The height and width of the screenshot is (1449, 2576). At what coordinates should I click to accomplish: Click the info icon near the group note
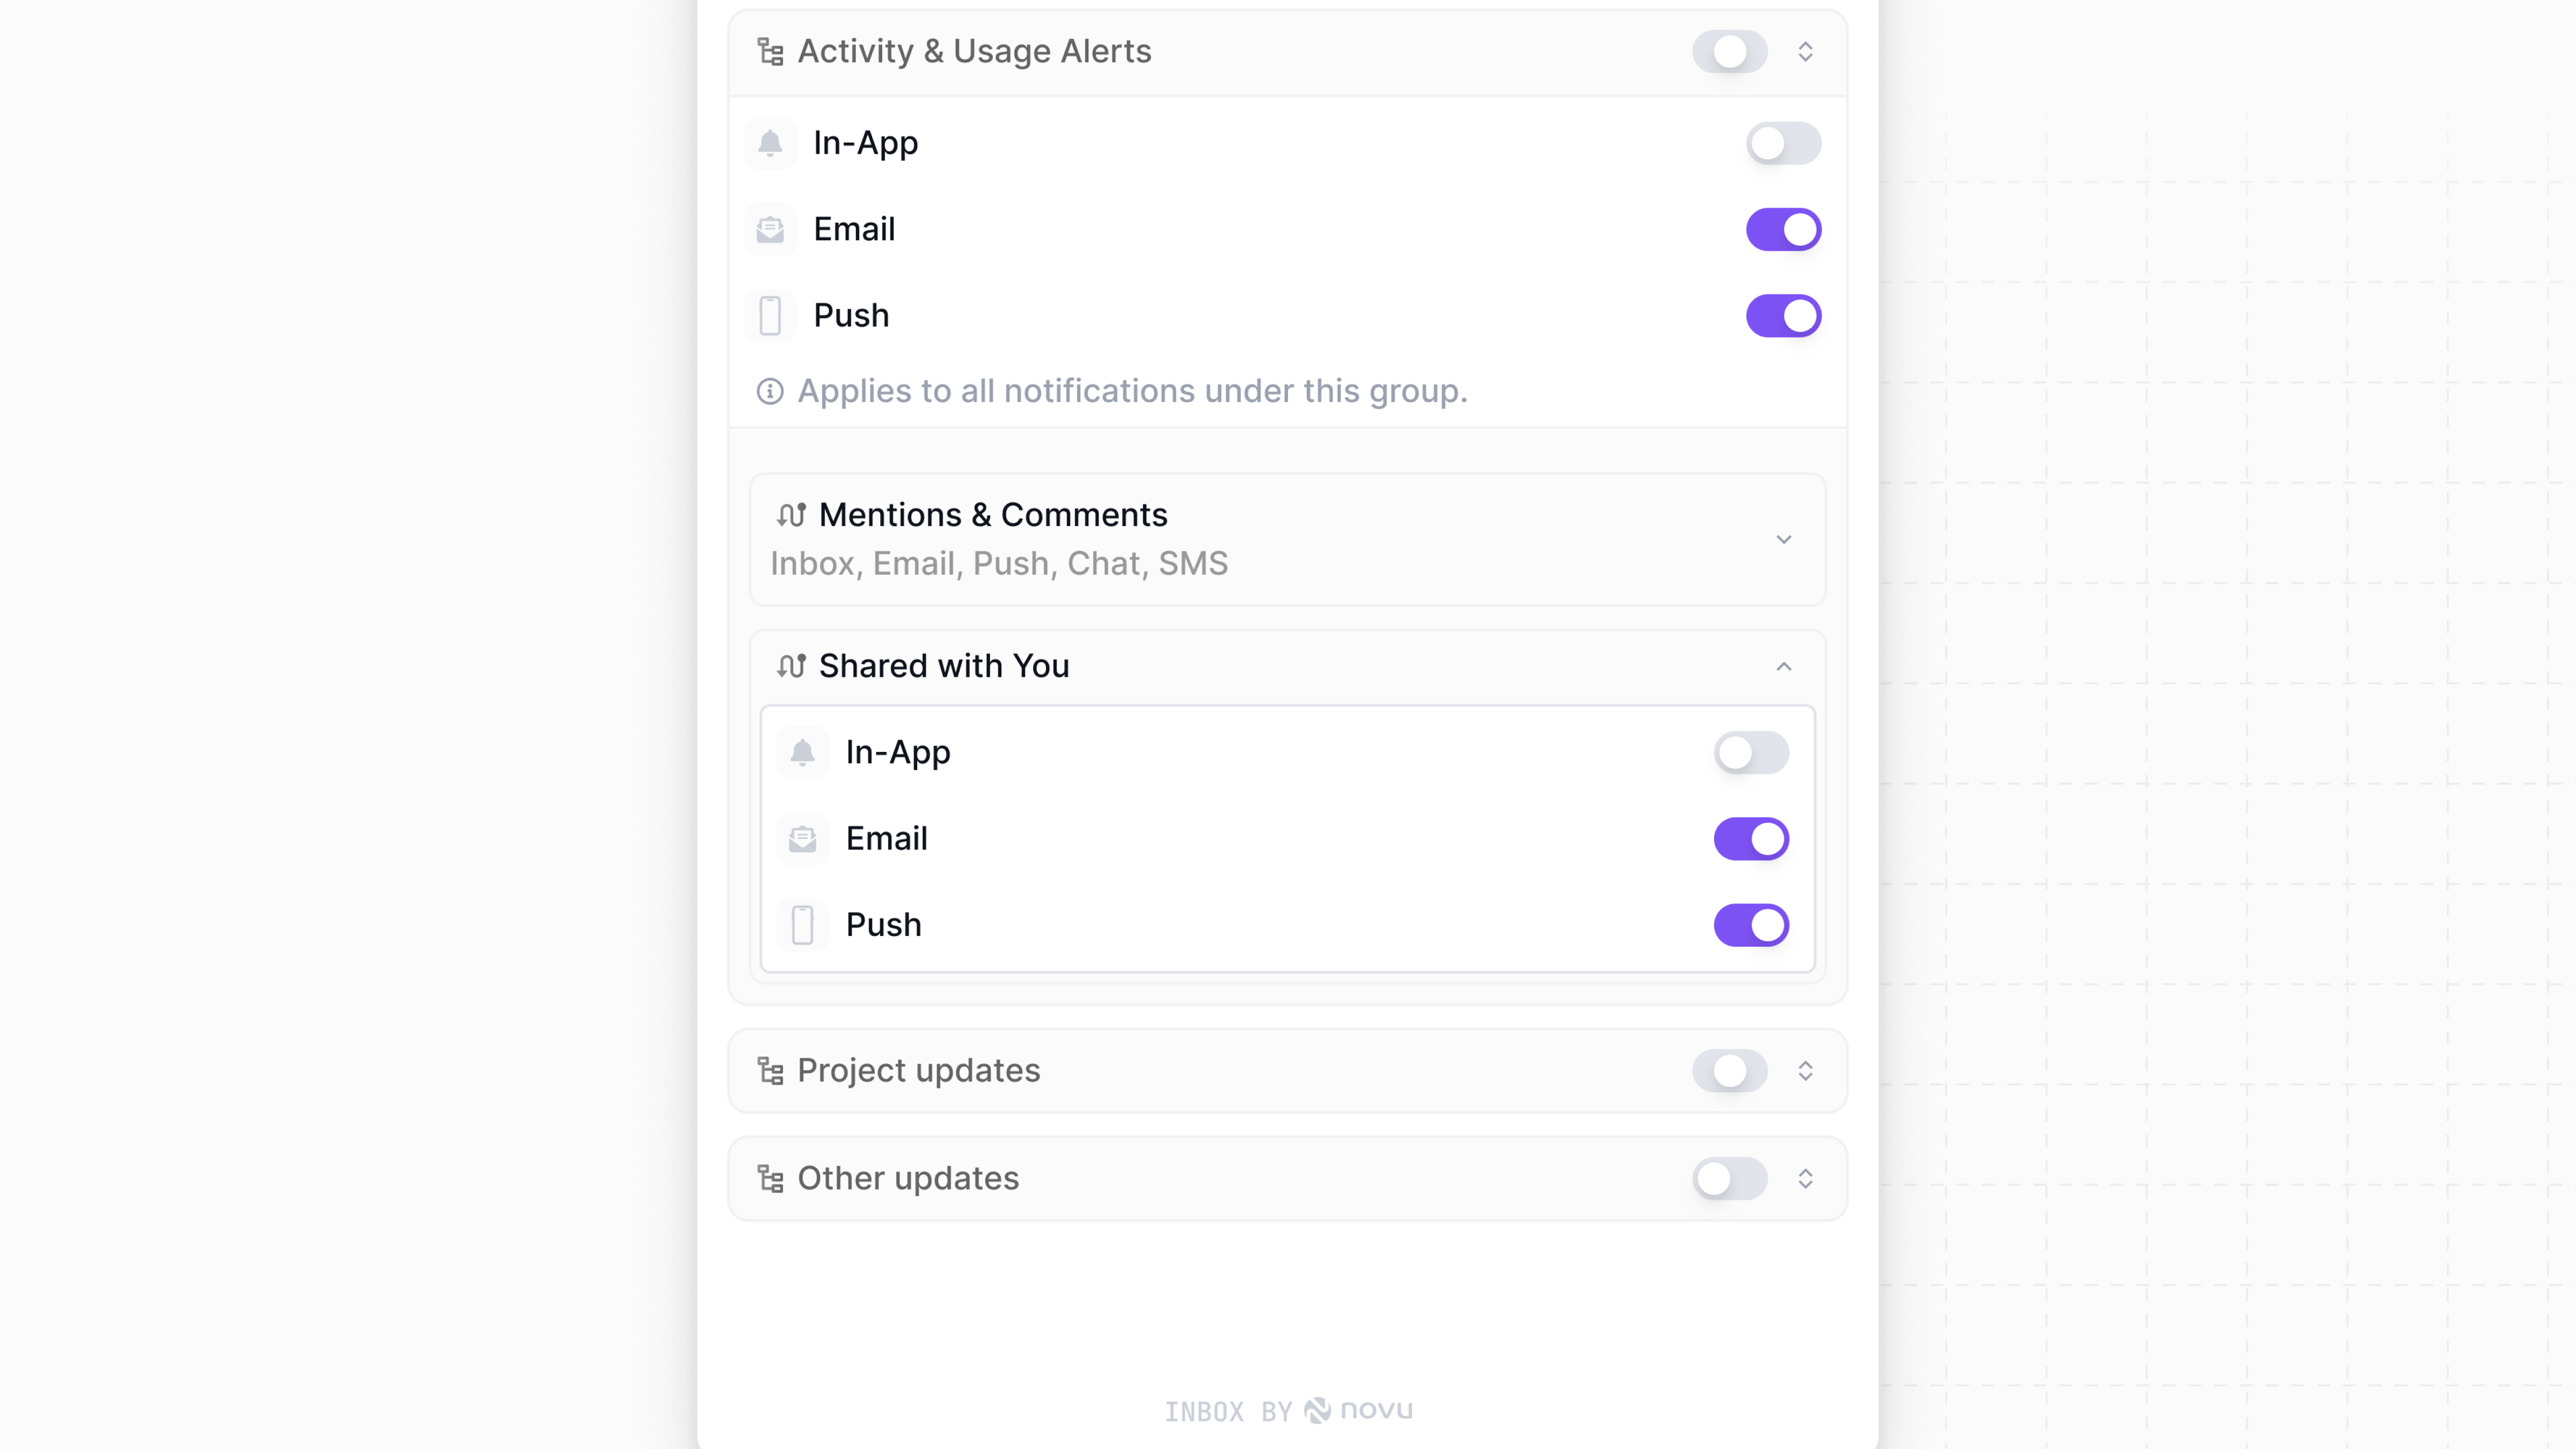tap(769, 391)
